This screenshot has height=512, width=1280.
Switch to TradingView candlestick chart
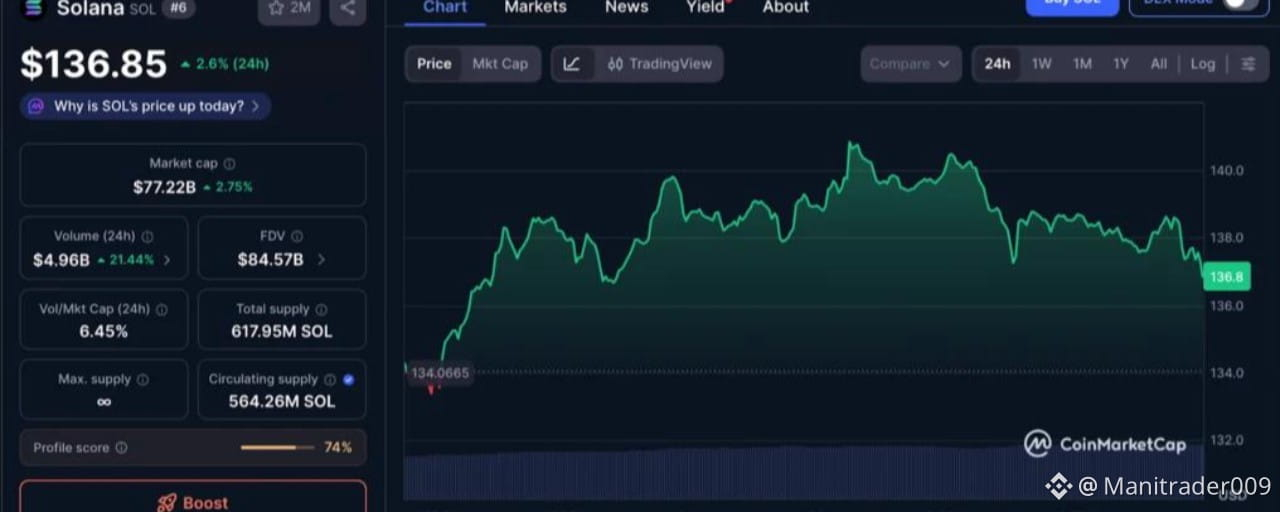click(x=660, y=64)
